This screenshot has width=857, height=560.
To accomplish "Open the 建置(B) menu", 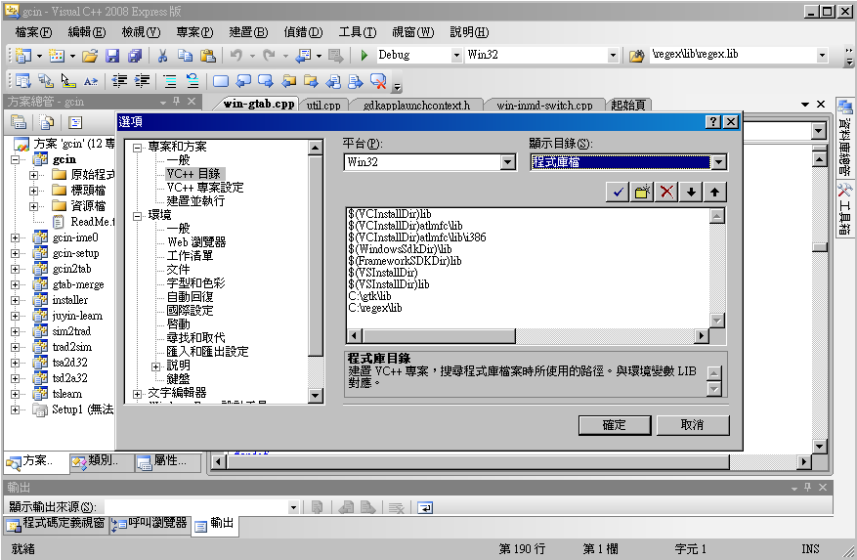I will tap(248, 32).
